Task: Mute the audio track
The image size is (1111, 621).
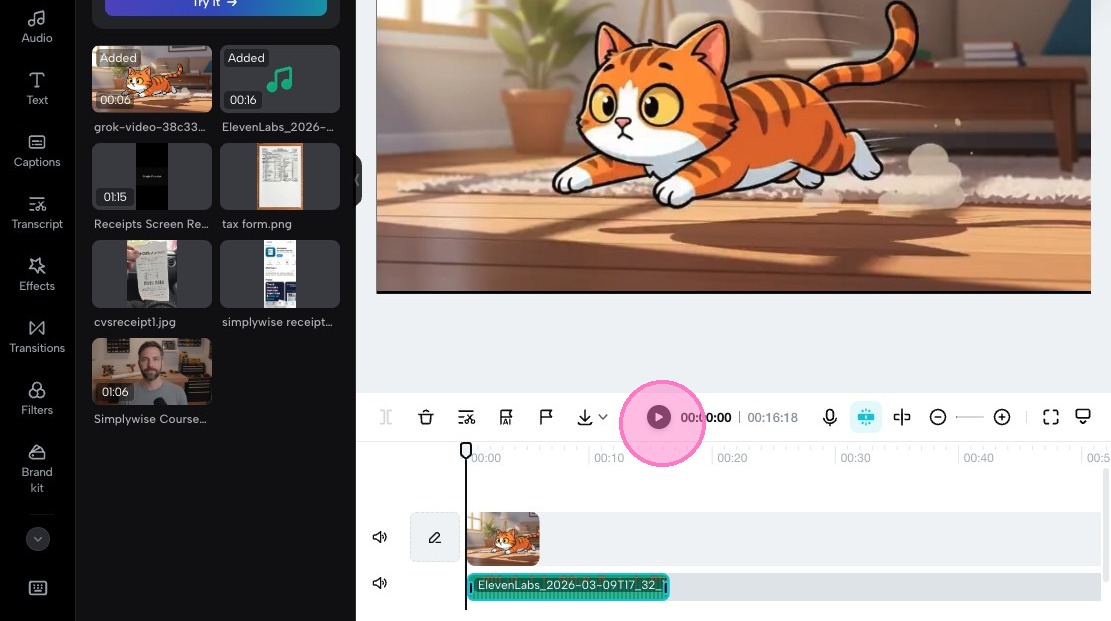Action: (380, 583)
